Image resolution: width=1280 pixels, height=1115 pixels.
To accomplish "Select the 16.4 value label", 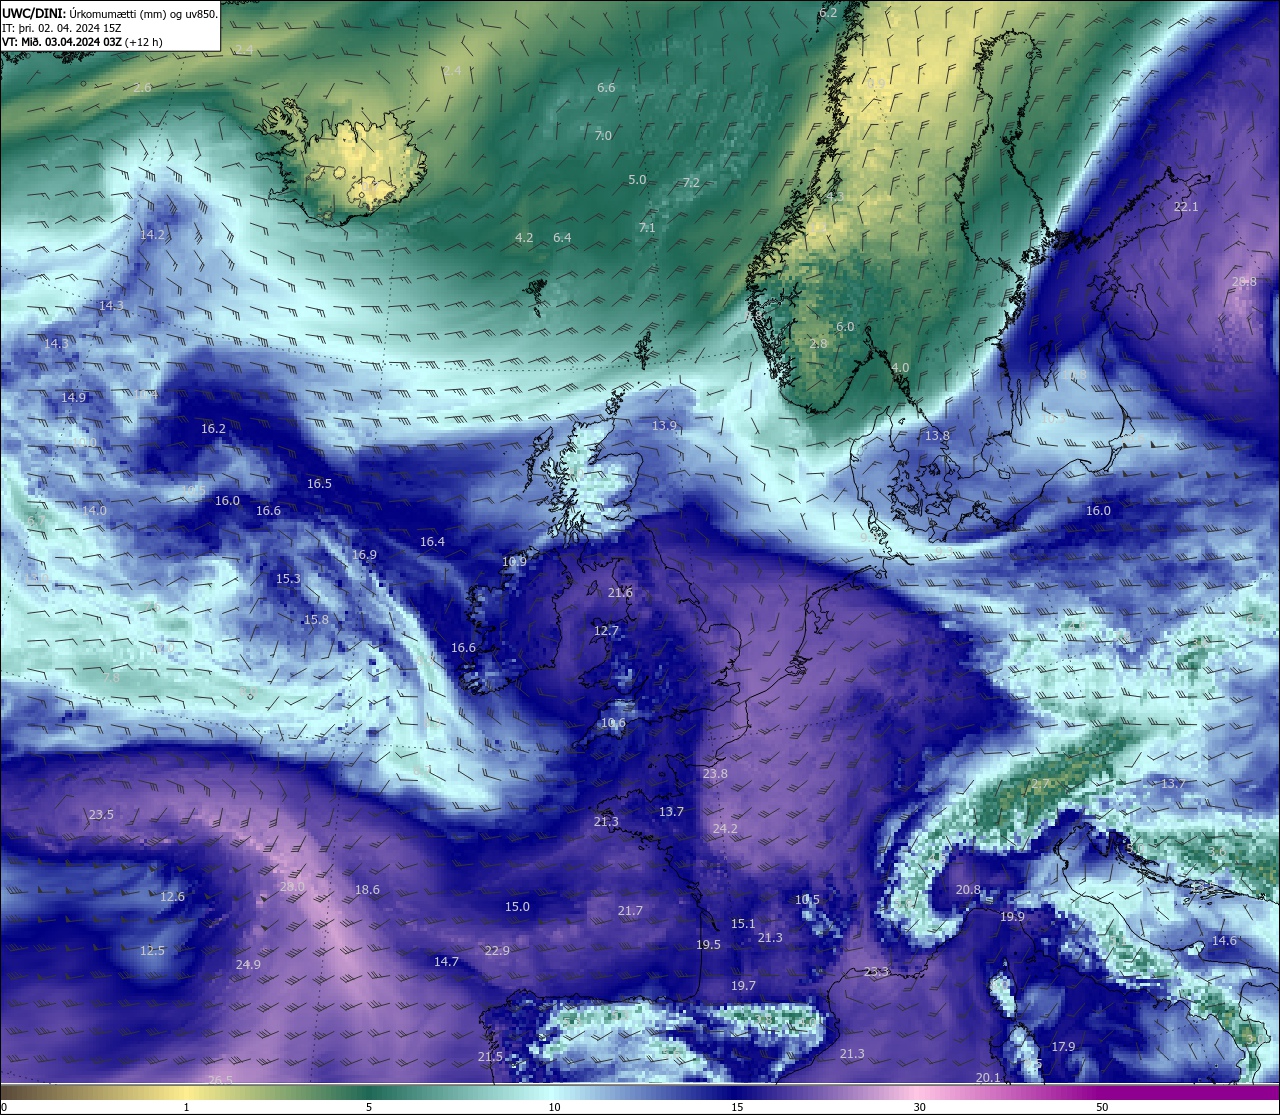I will click(432, 542).
